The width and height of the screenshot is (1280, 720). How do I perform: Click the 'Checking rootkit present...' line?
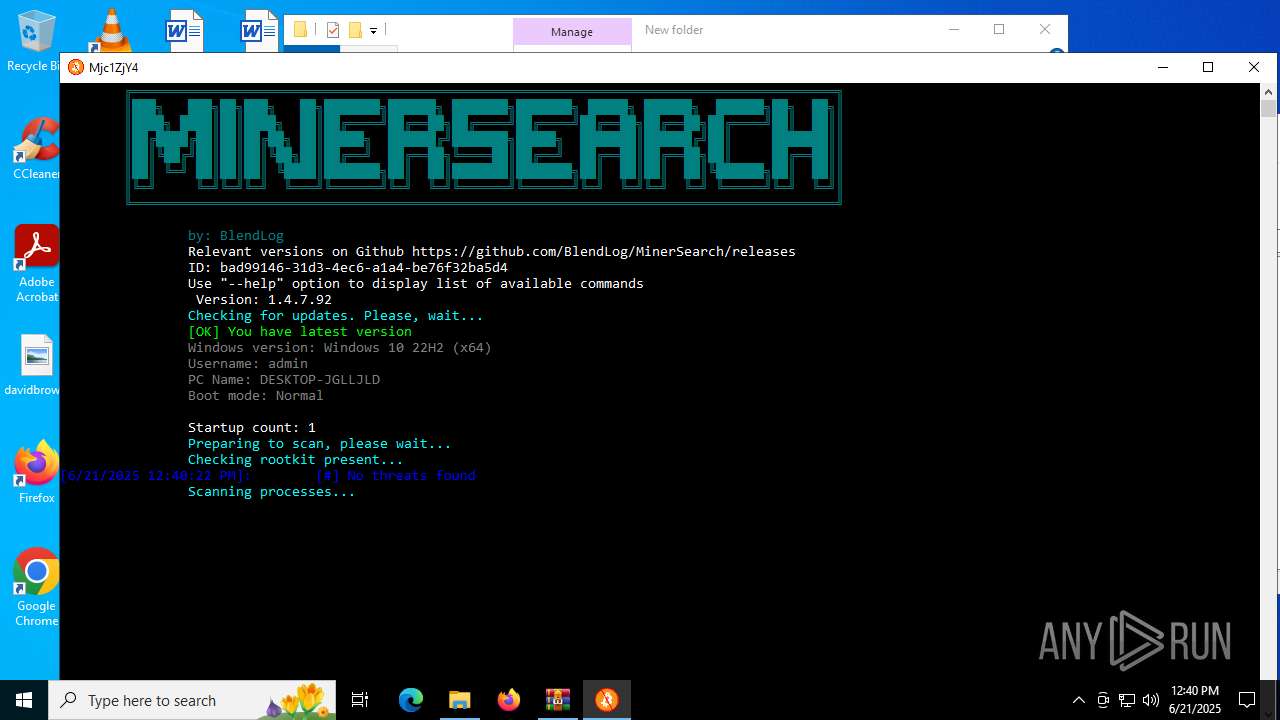296,460
